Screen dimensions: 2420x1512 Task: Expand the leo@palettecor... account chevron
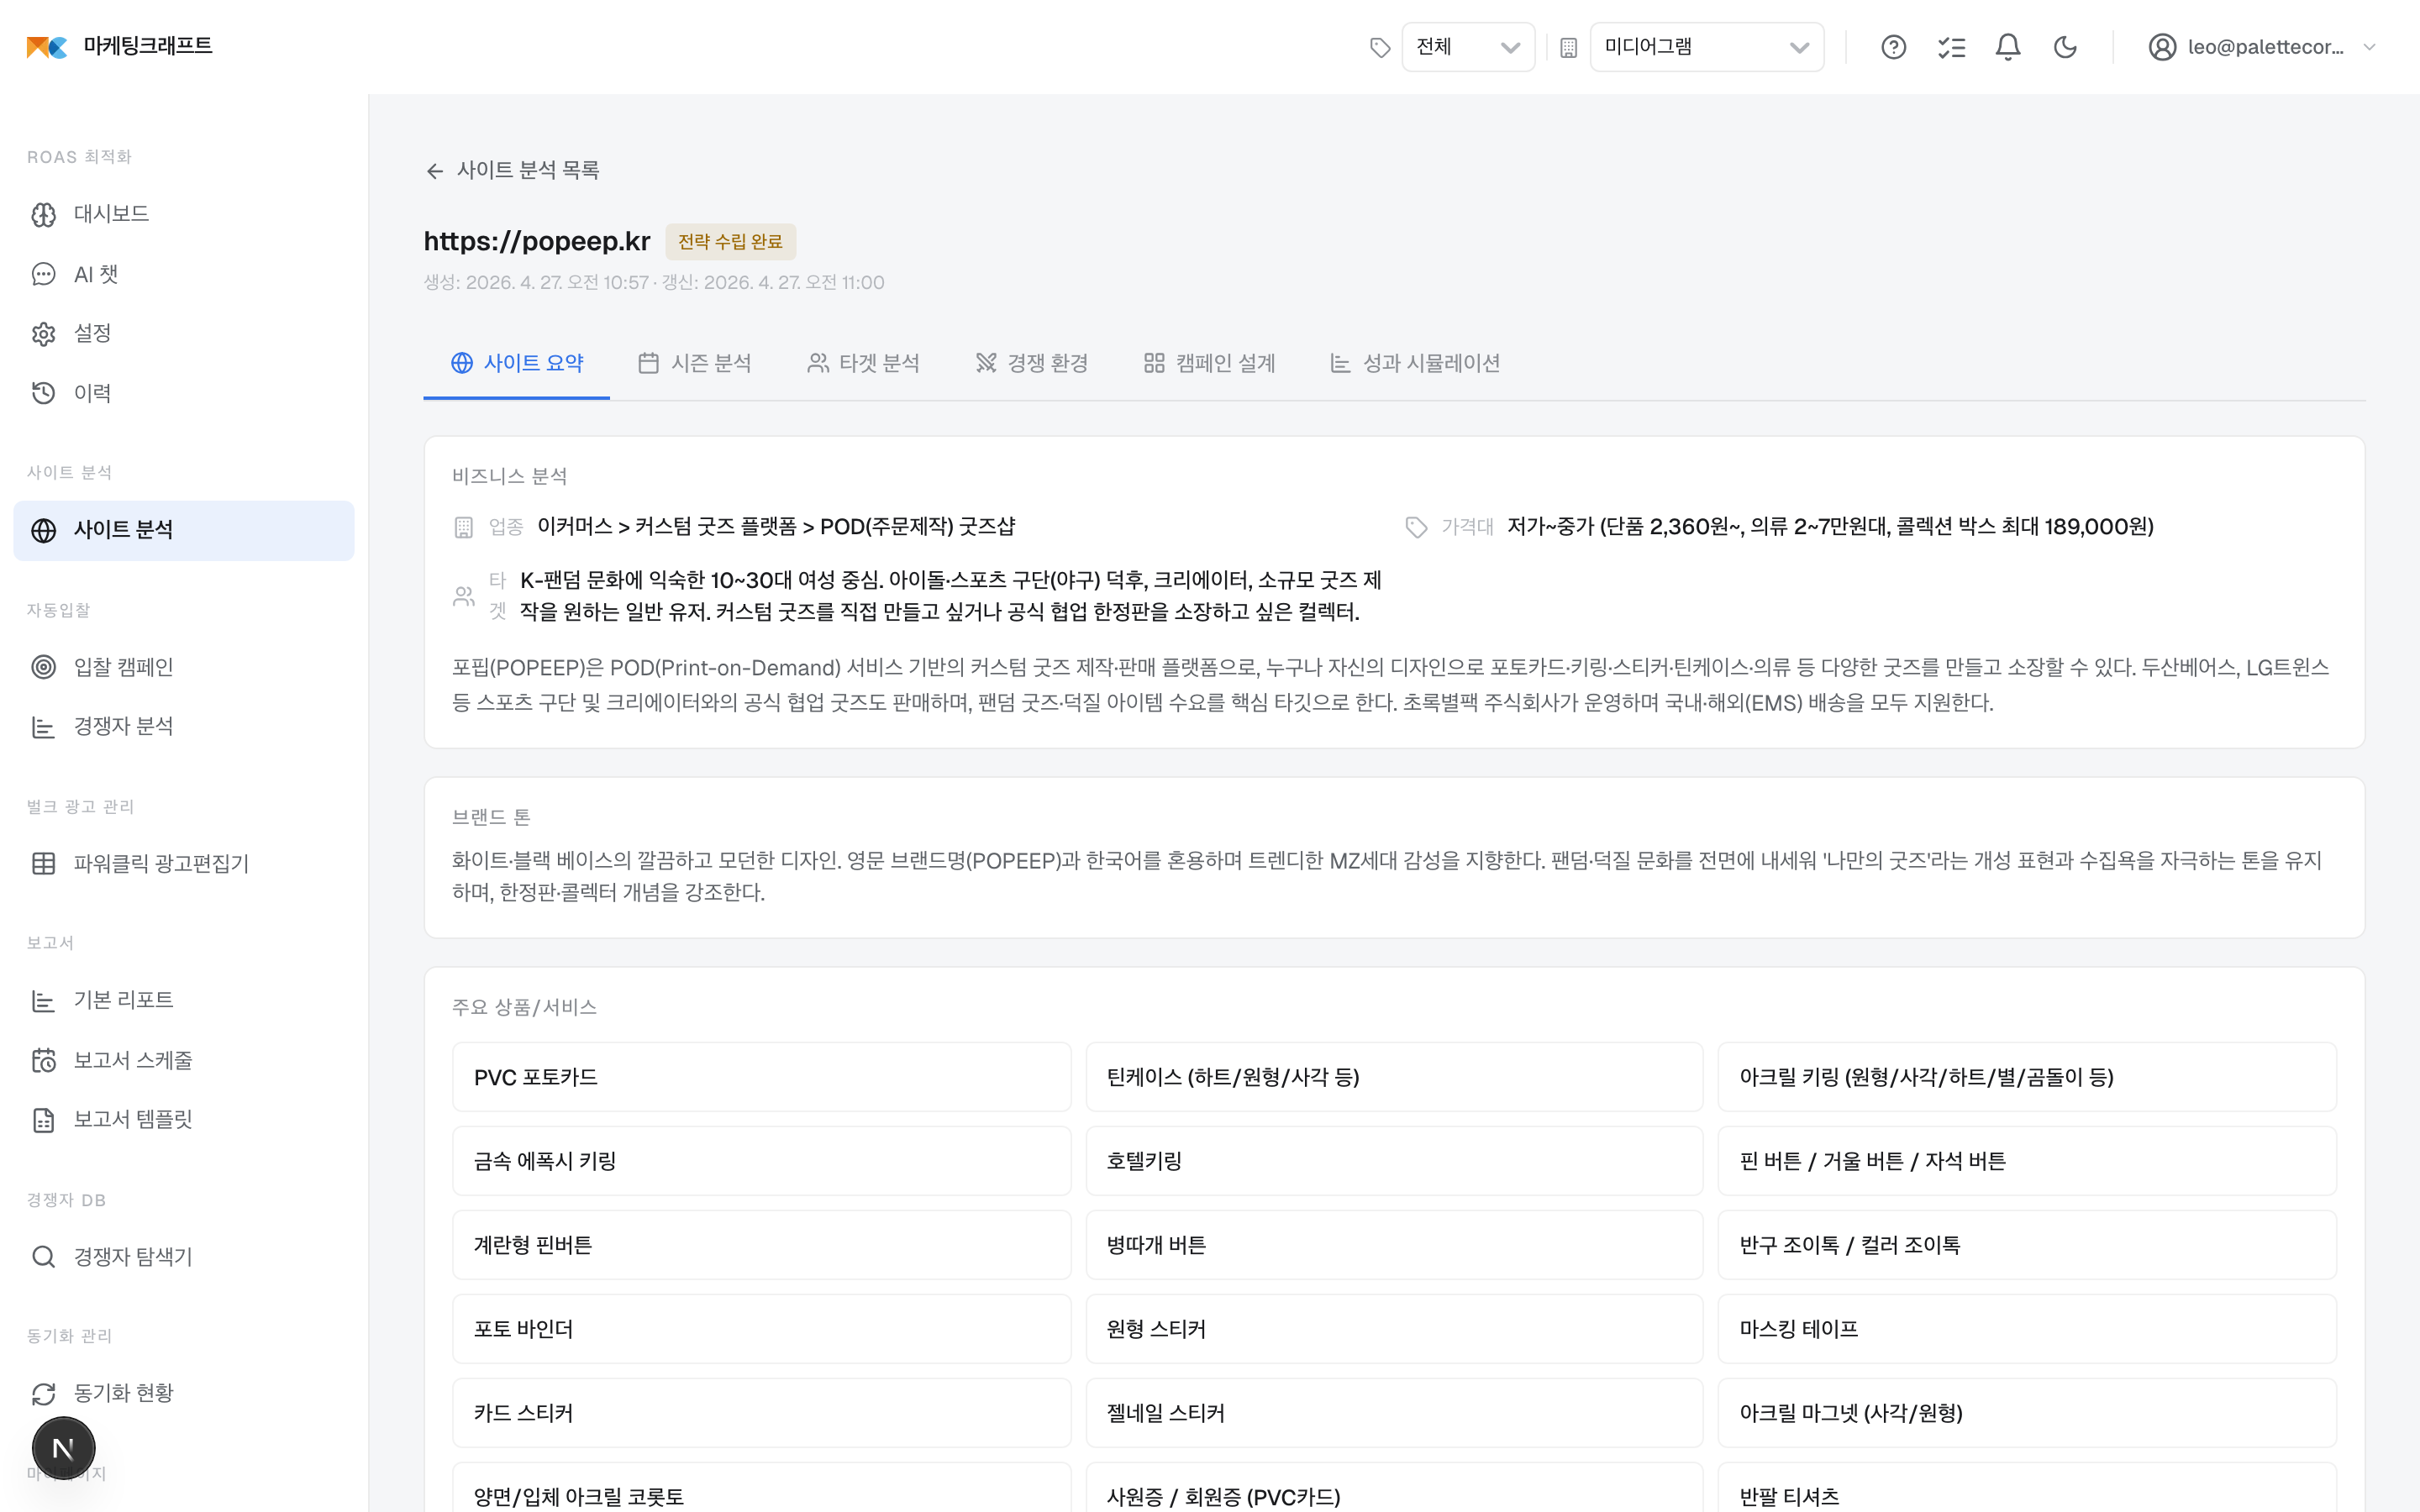2369,47
